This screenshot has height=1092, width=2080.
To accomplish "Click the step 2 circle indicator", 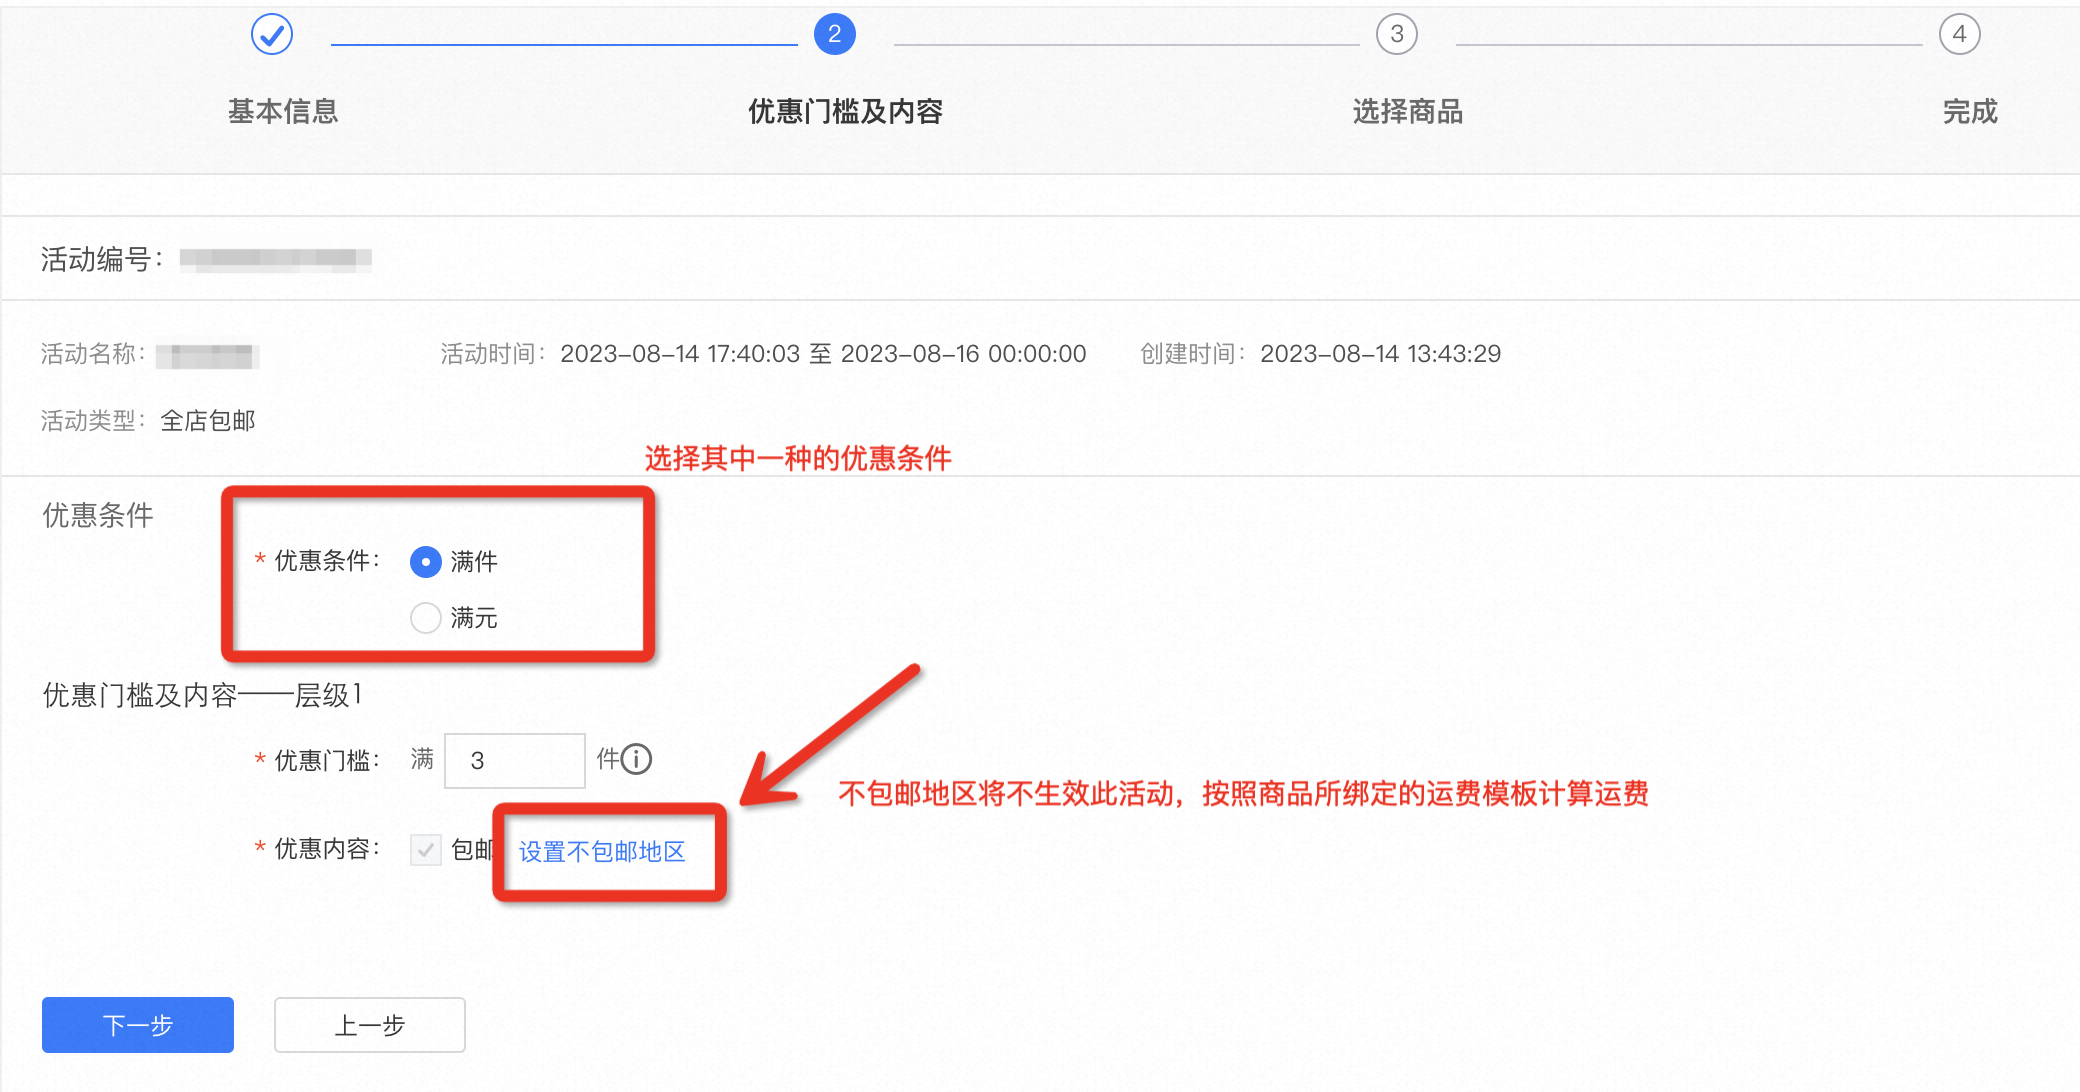I will (835, 35).
